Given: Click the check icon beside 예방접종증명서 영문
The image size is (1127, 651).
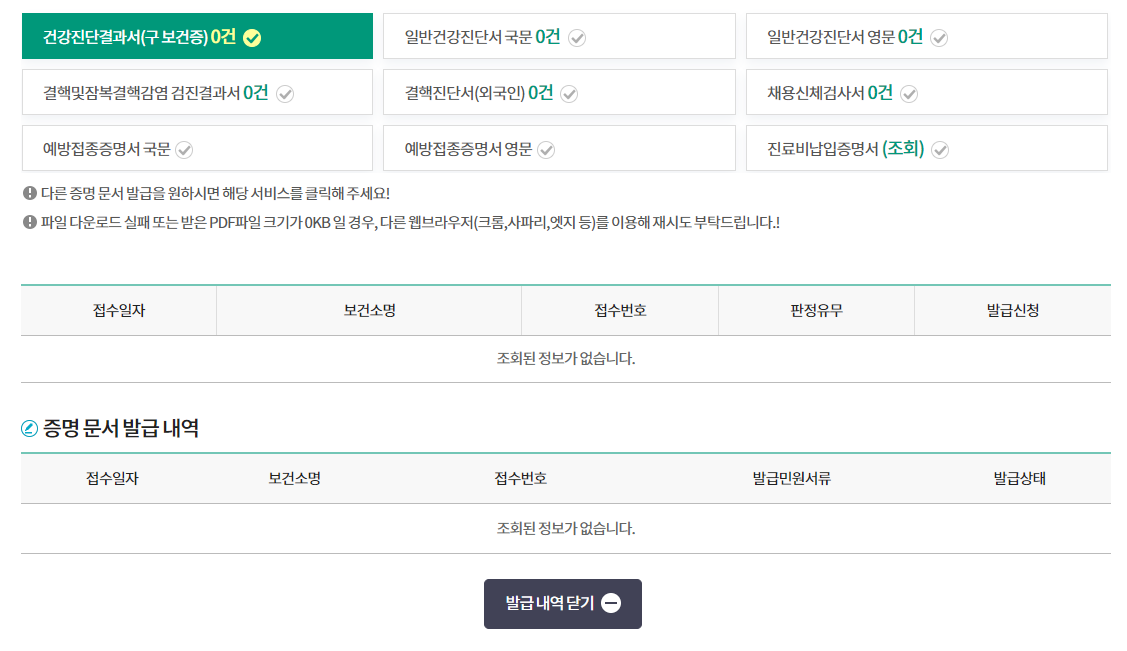Looking at the screenshot, I should (546, 148).
